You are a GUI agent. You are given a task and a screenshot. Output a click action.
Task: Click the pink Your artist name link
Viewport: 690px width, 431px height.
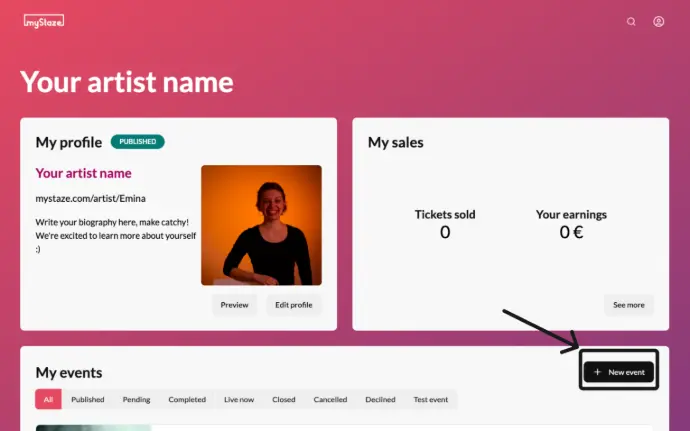[x=83, y=174]
